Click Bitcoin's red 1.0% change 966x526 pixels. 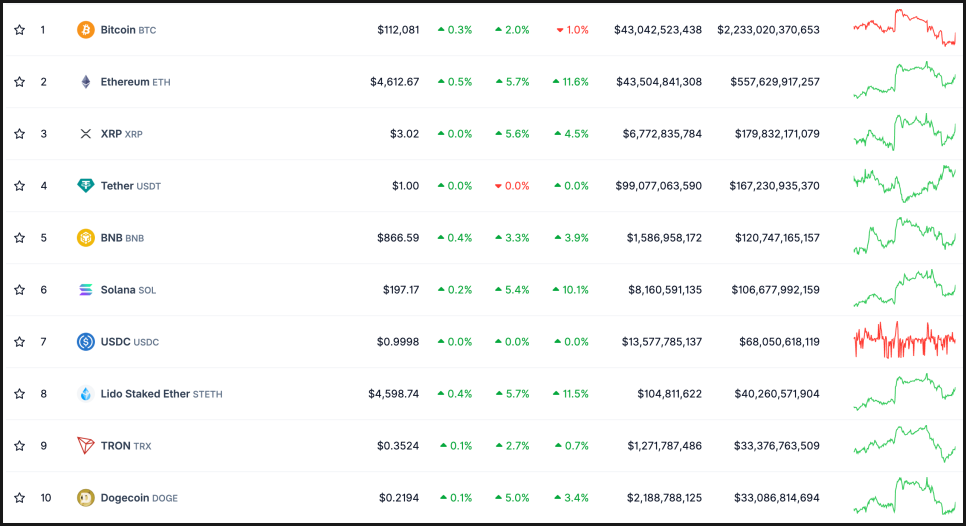point(572,30)
